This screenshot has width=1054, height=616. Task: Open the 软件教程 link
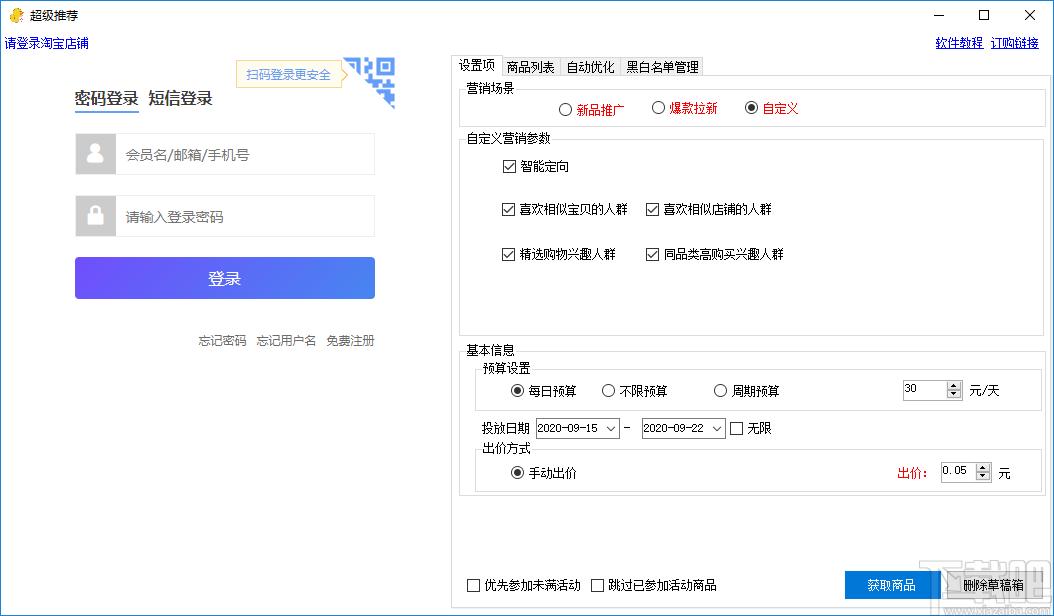click(959, 43)
